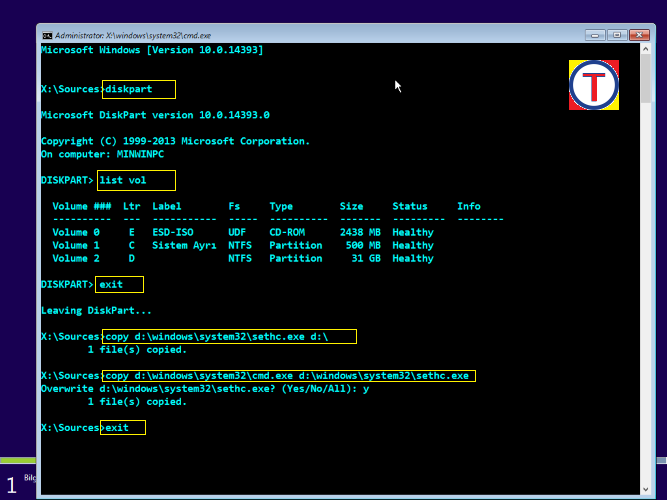Click the '1 file(s) copied.' line below the Overwrite prompt

tap(137, 402)
